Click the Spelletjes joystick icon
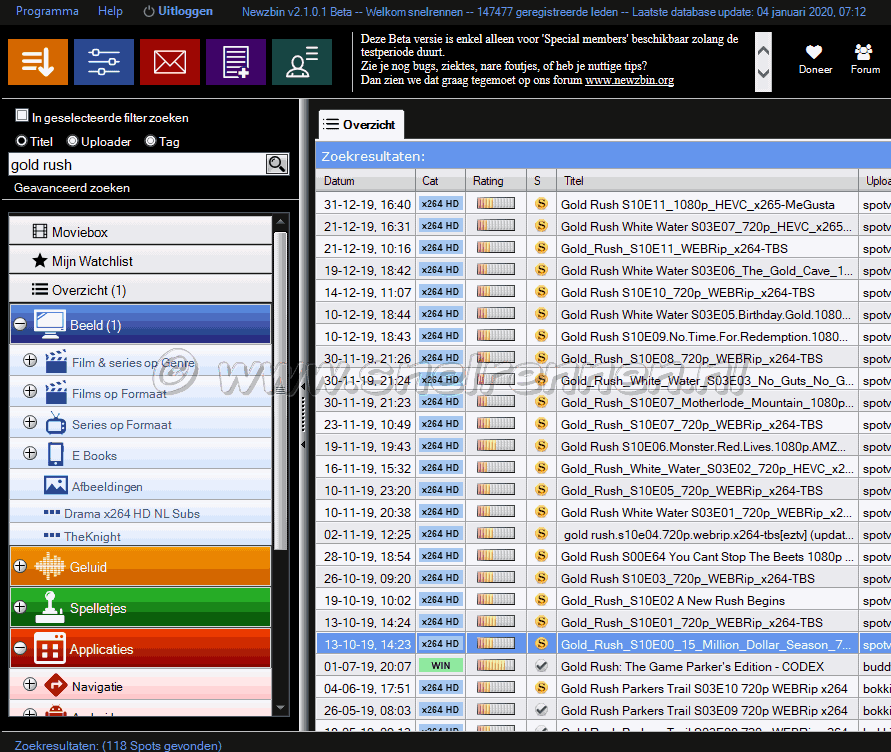Image resolution: width=891 pixels, height=752 pixels. click(50, 607)
